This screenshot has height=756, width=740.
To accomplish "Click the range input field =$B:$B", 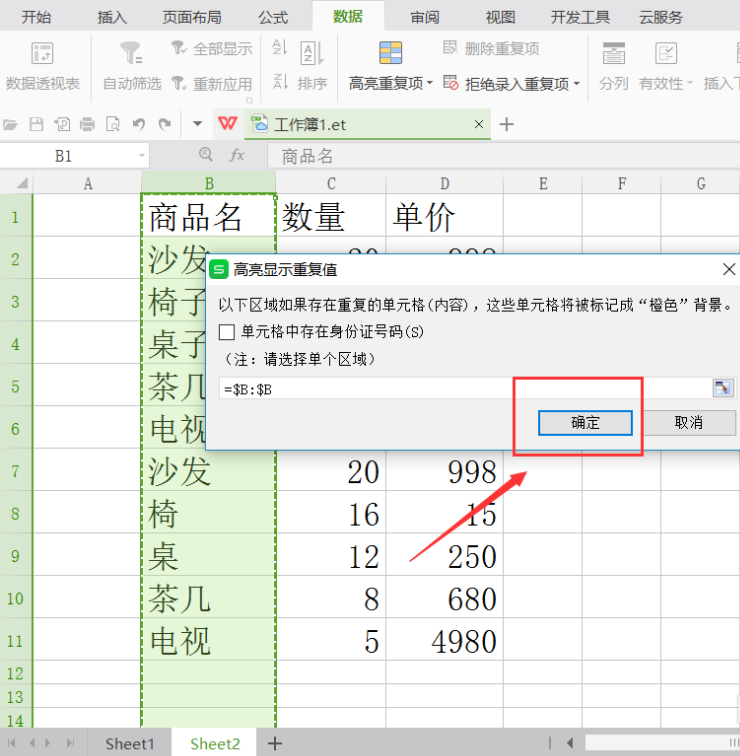I will (465, 389).
